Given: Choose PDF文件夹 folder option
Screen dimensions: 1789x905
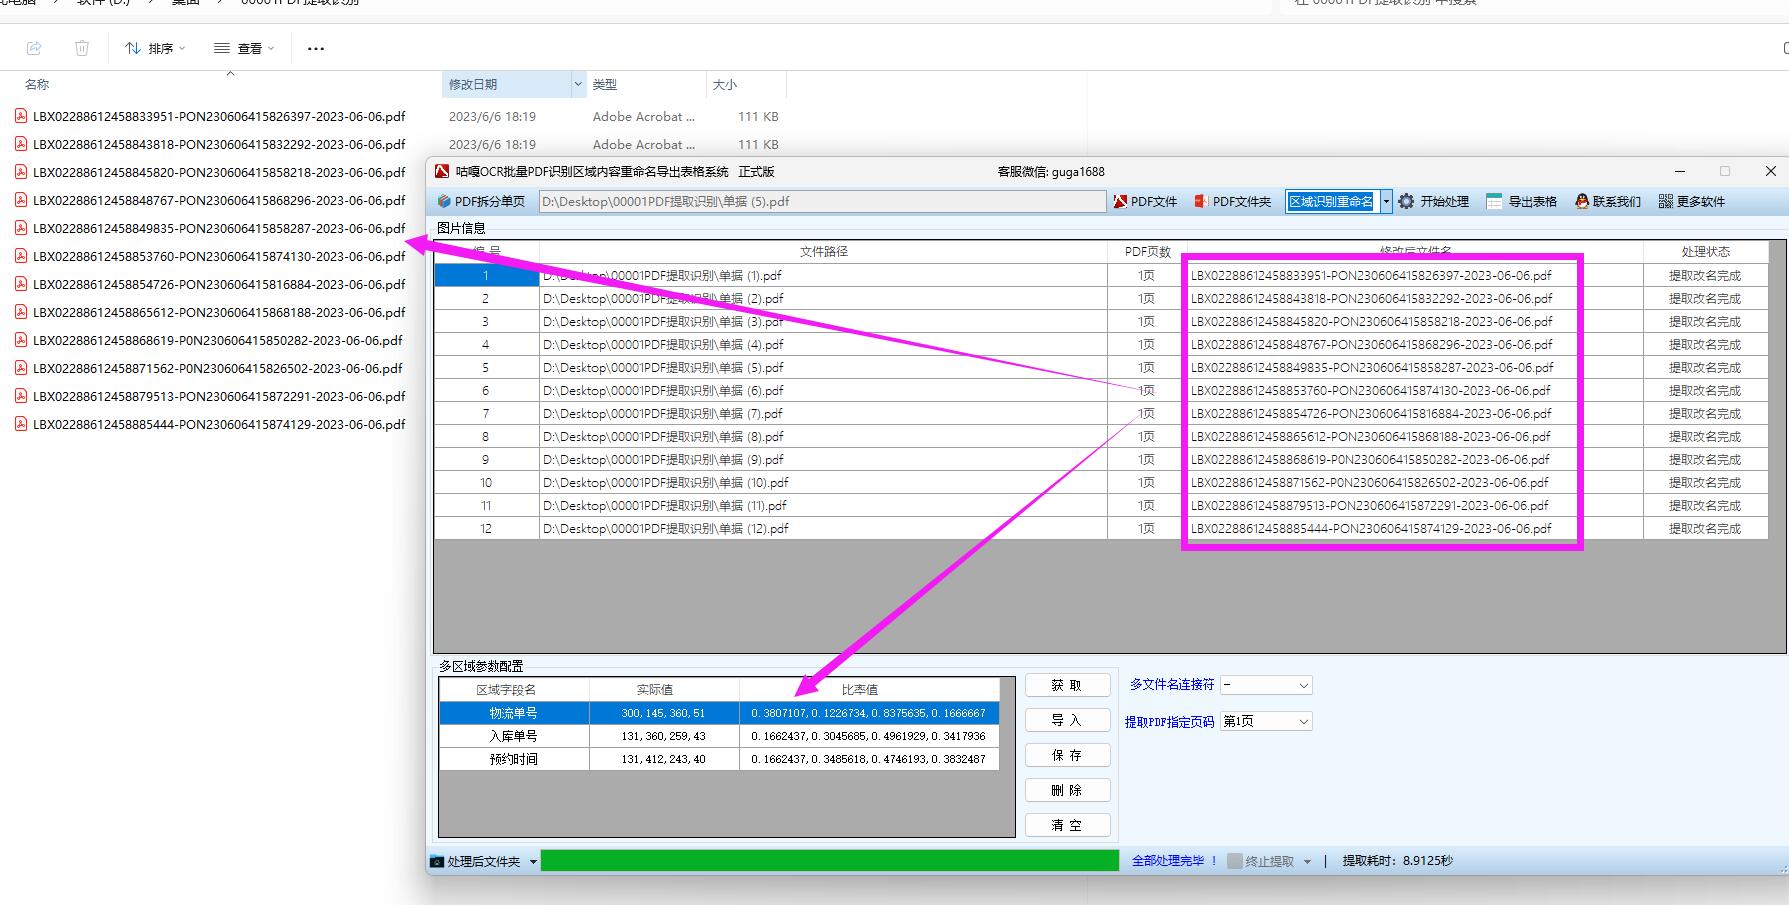Looking at the screenshot, I should click(x=1232, y=201).
